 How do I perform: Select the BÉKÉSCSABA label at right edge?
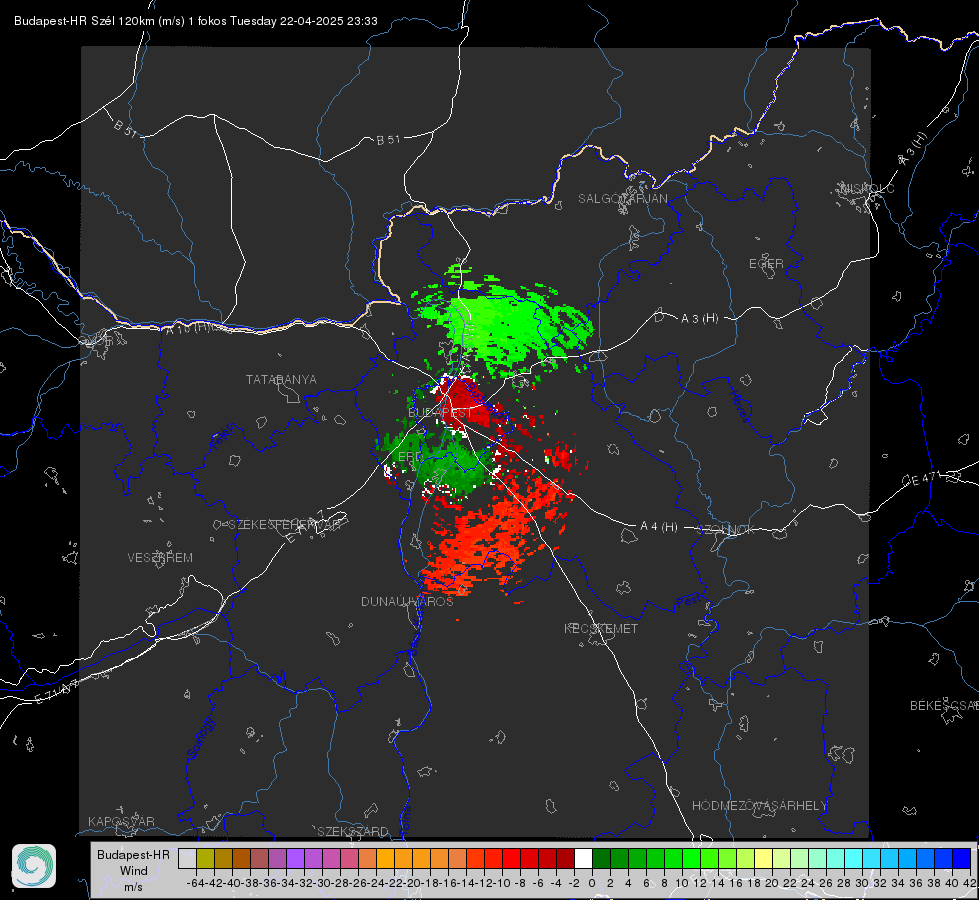(944, 705)
